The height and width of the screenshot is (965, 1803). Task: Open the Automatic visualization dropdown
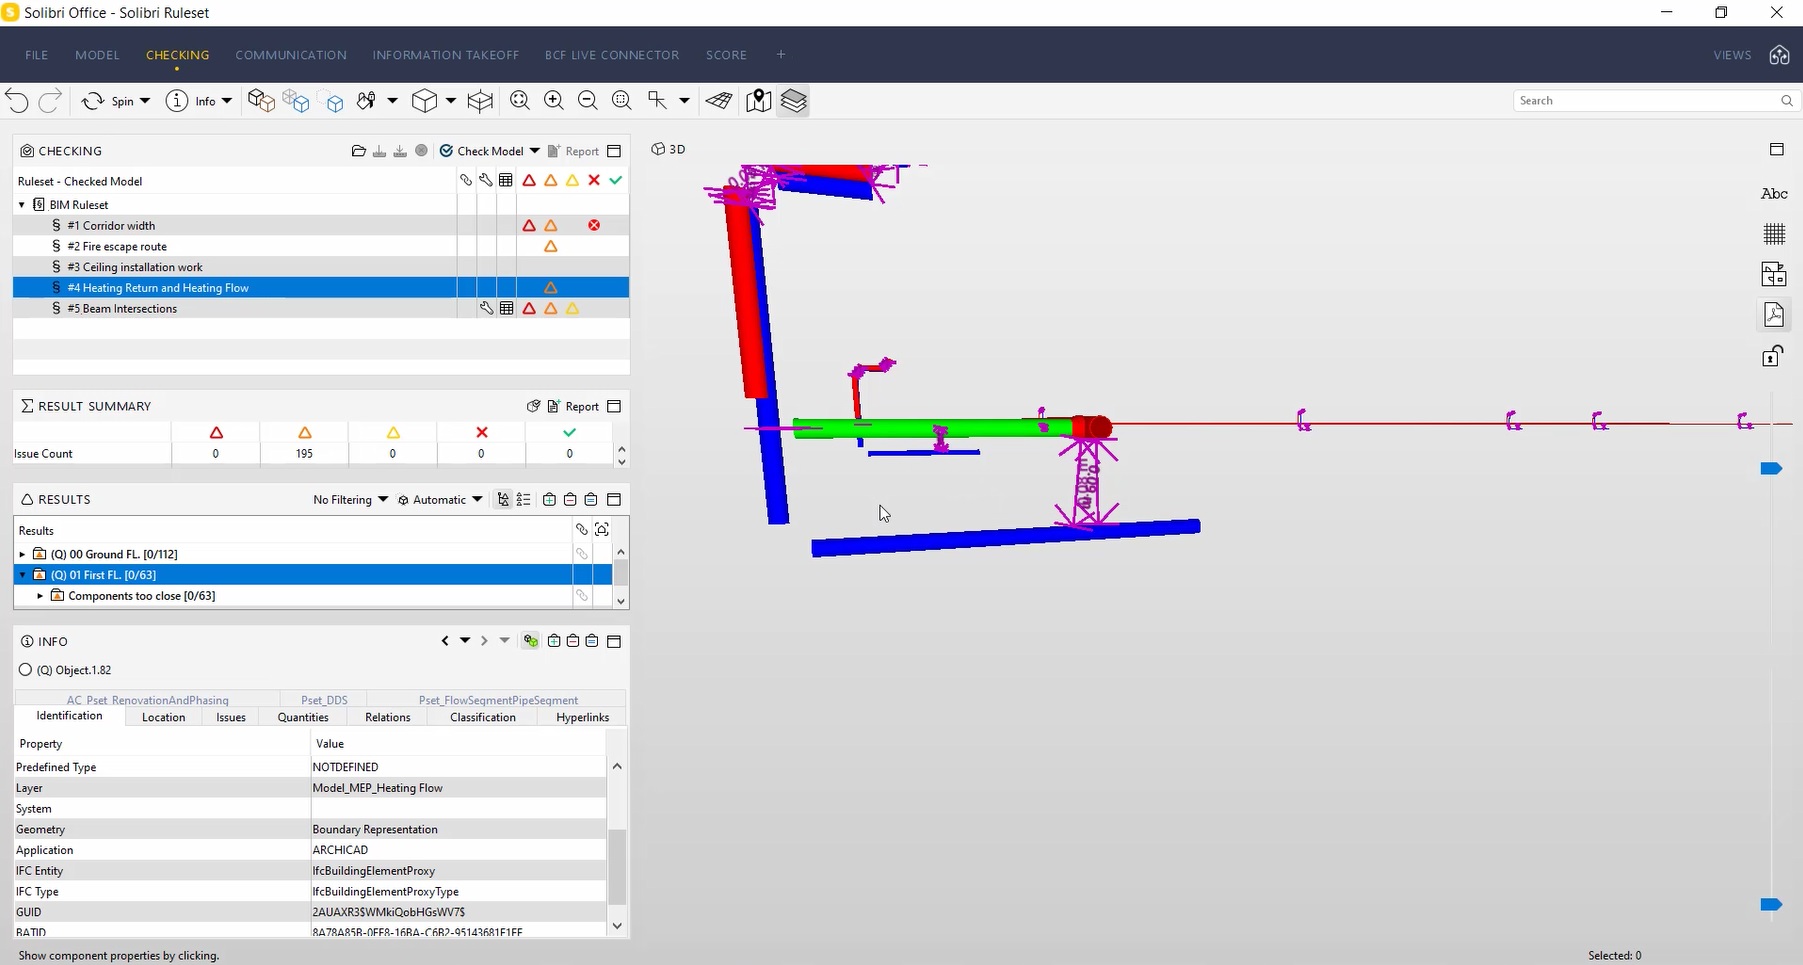(x=440, y=499)
